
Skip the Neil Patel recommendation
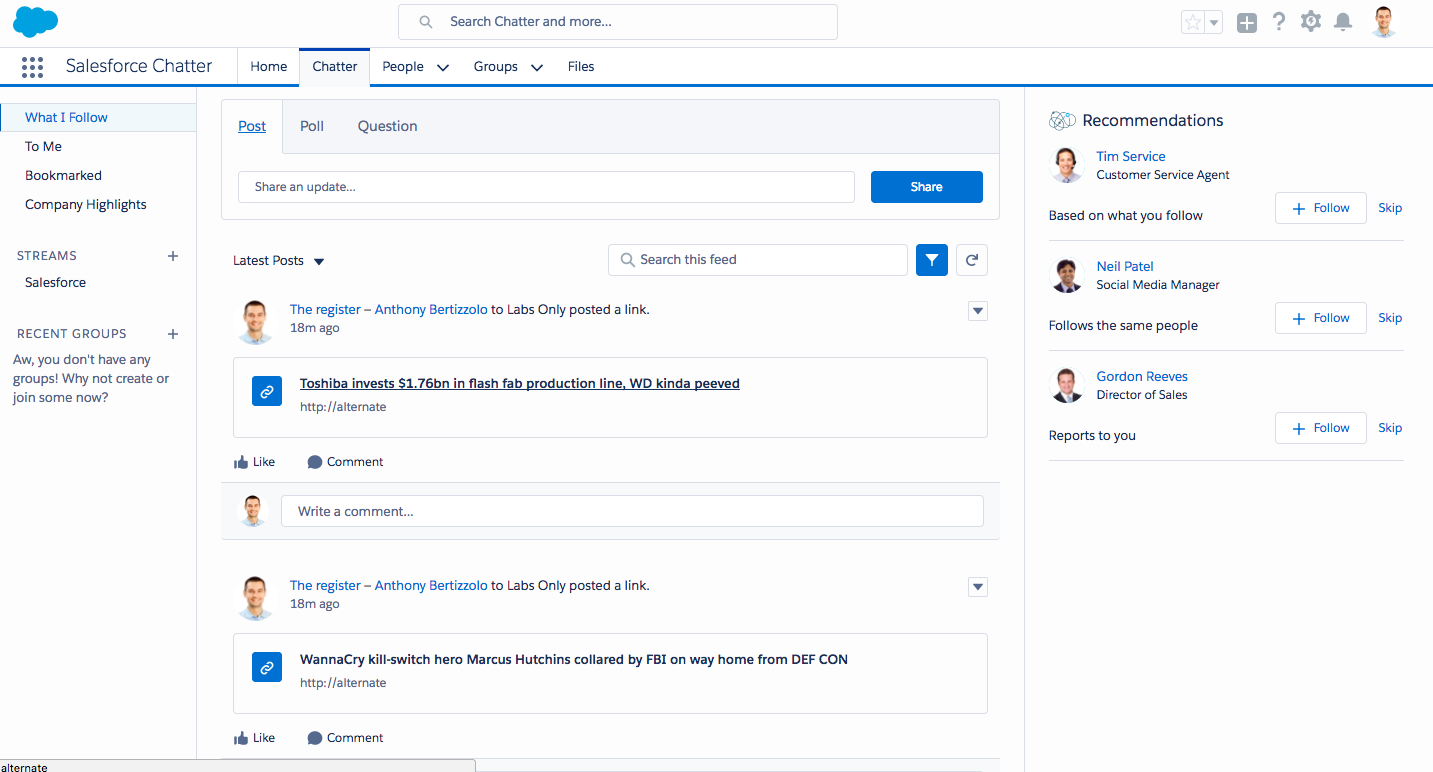tap(1390, 318)
